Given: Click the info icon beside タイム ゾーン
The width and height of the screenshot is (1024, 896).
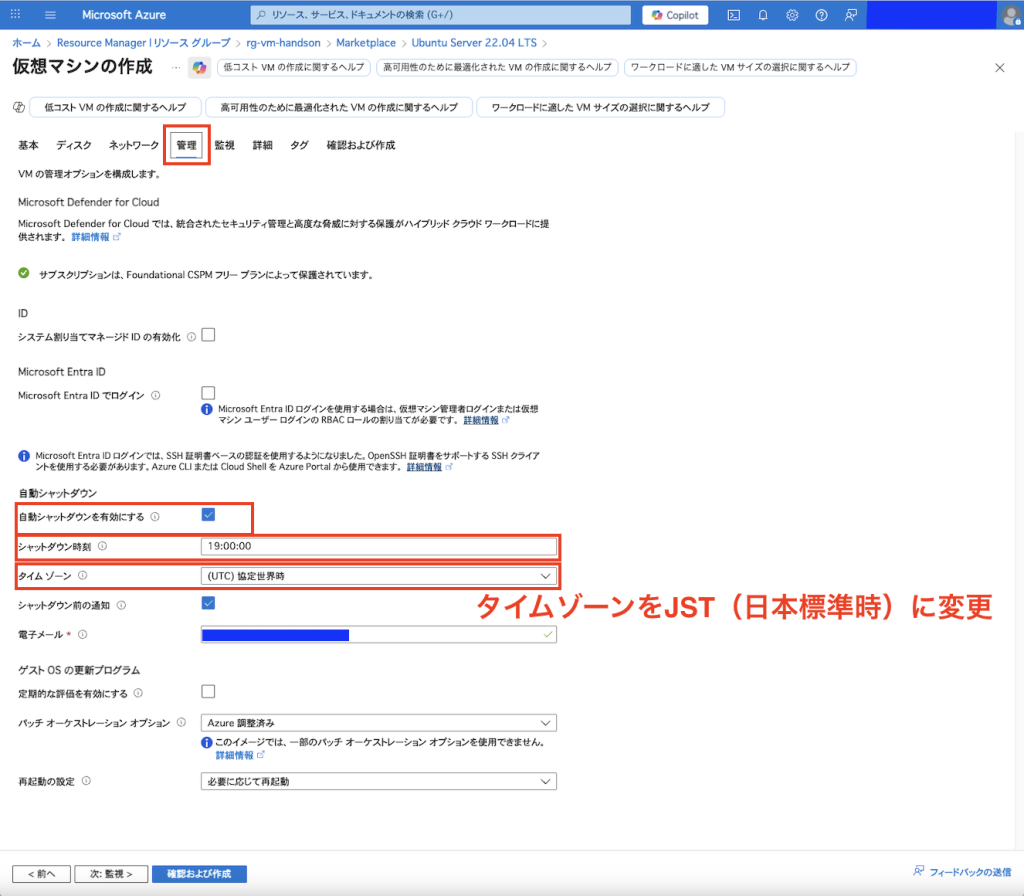Looking at the screenshot, I should click(82, 575).
